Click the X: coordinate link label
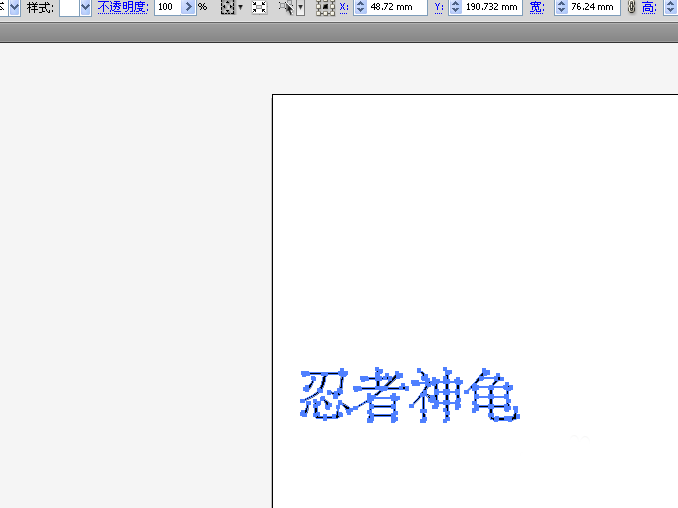The height and width of the screenshot is (508, 678). (x=344, y=7)
